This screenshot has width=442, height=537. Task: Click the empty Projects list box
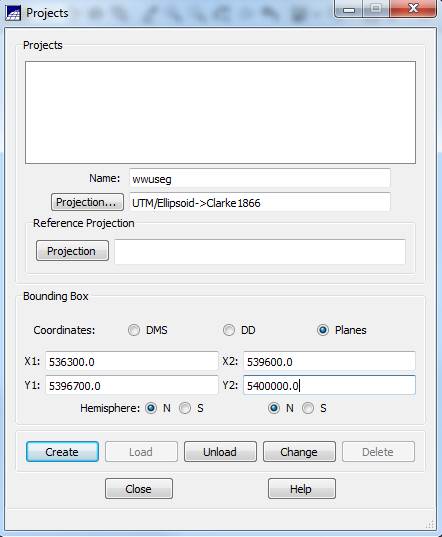click(220, 112)
